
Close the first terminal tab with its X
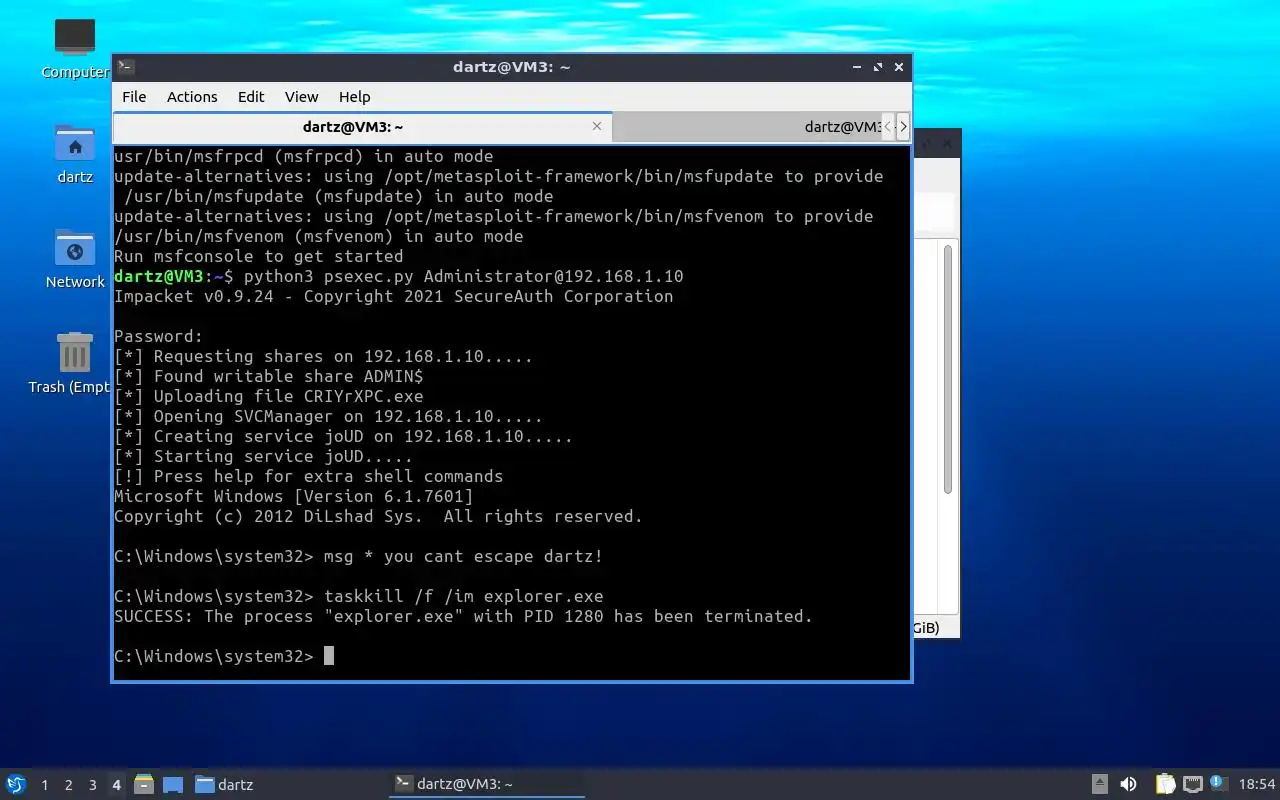coord(597,126)
